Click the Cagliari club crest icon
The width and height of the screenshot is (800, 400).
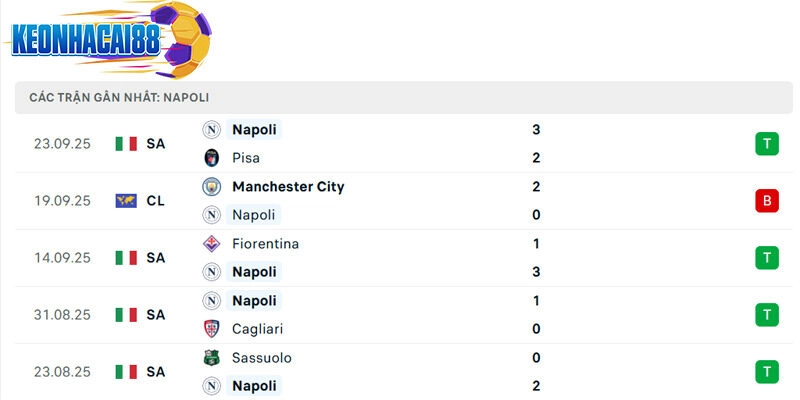pyautogui.click(x=211, y=329)
